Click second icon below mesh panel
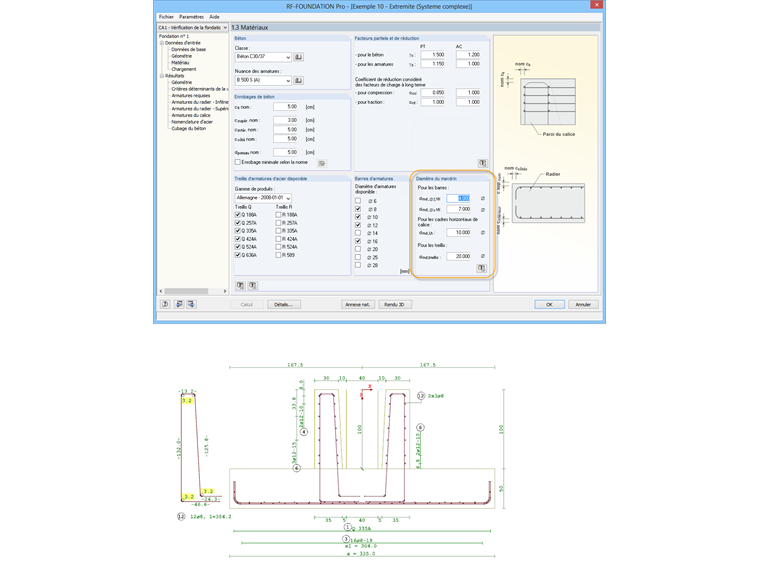Image resolution: width=760 pixels, height=570 pixels. click(253, 285)
